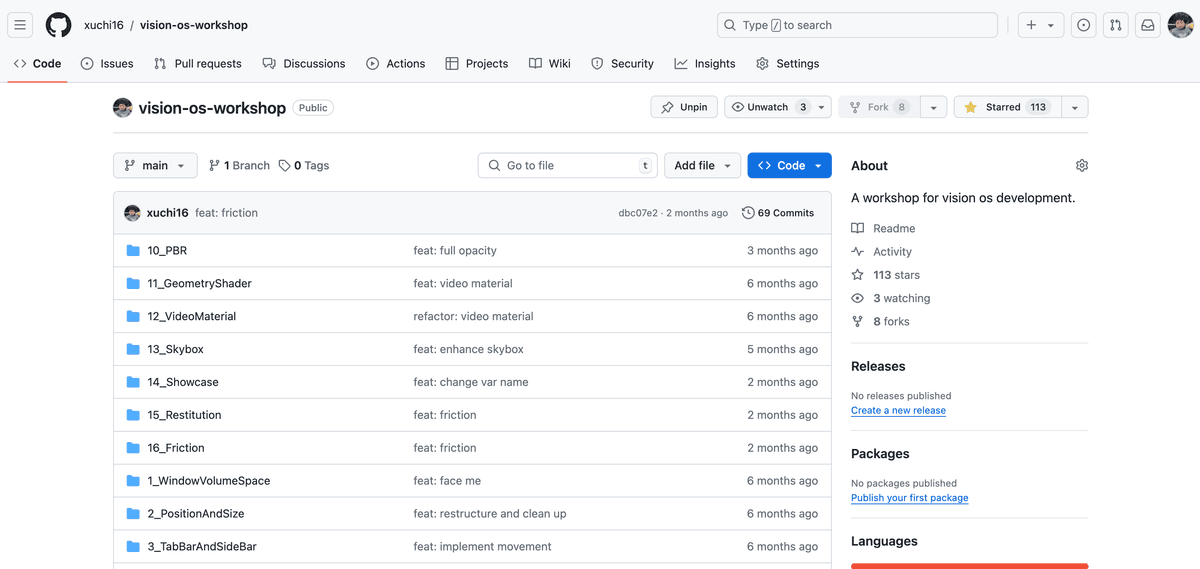Screen dimensions: 1200x569
Task: Open the Wiki tab
Action: pyautogui.click(x=550, y=64)
